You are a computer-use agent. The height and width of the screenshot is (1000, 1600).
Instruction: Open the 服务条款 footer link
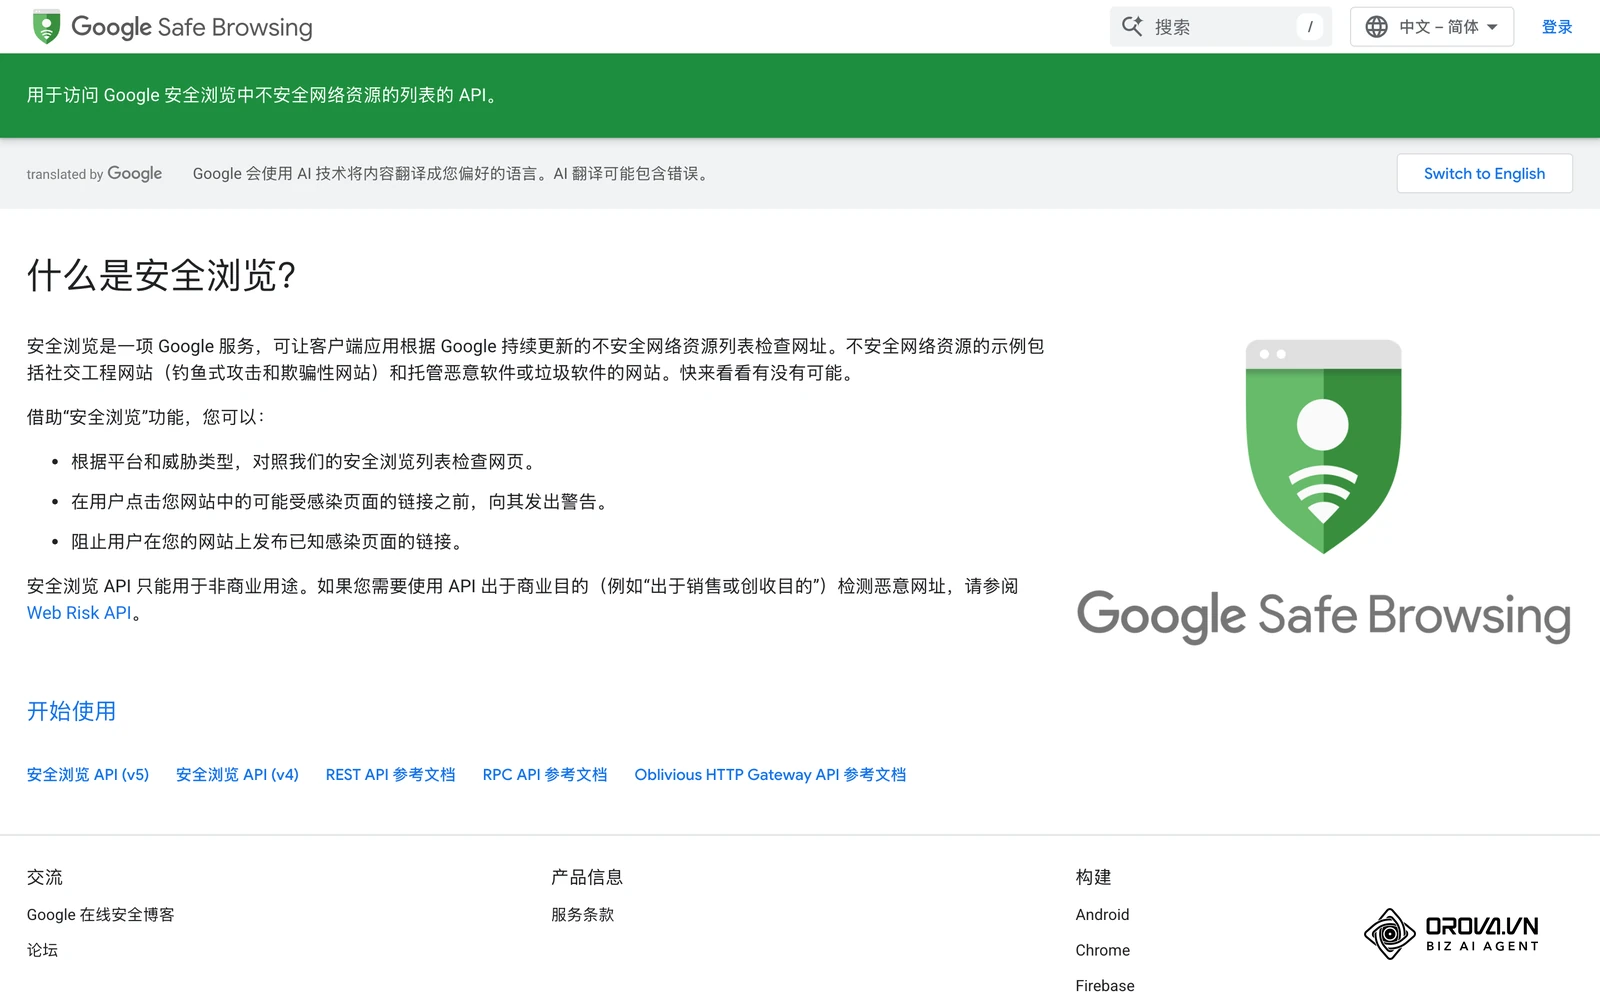[582, 915]
